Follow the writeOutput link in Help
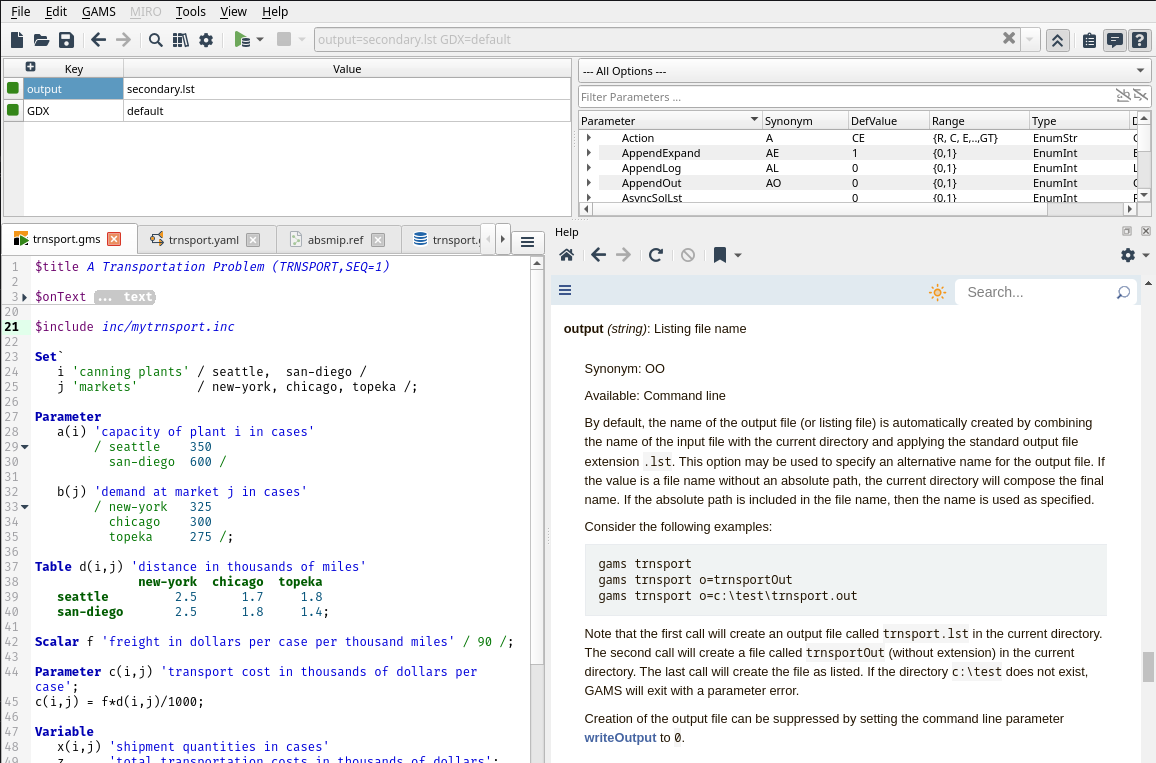1156x763 pixels. point(620,738)
